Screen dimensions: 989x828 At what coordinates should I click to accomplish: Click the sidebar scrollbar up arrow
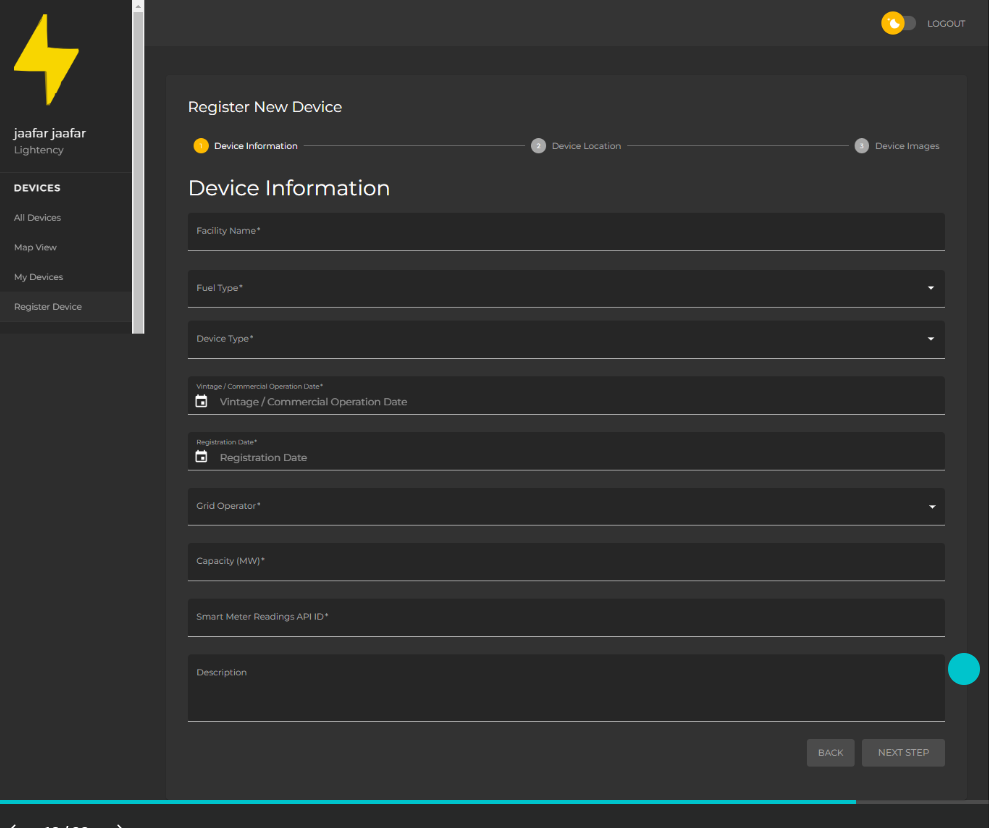click(x=138, y=6)
